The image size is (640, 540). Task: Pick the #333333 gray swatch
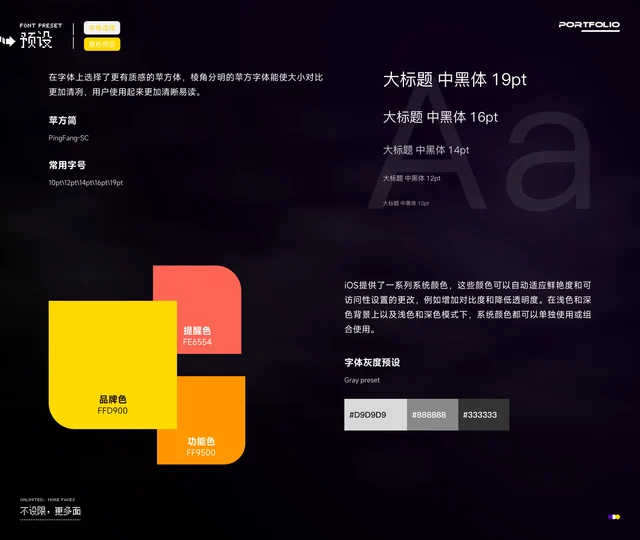click(484, 415)
